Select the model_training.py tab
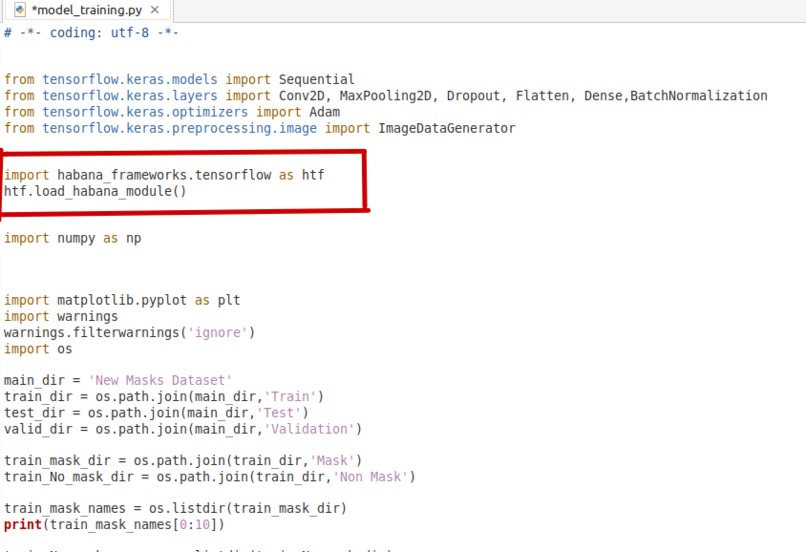The height and width of the screenshot is (552, 806). (87, 10)
